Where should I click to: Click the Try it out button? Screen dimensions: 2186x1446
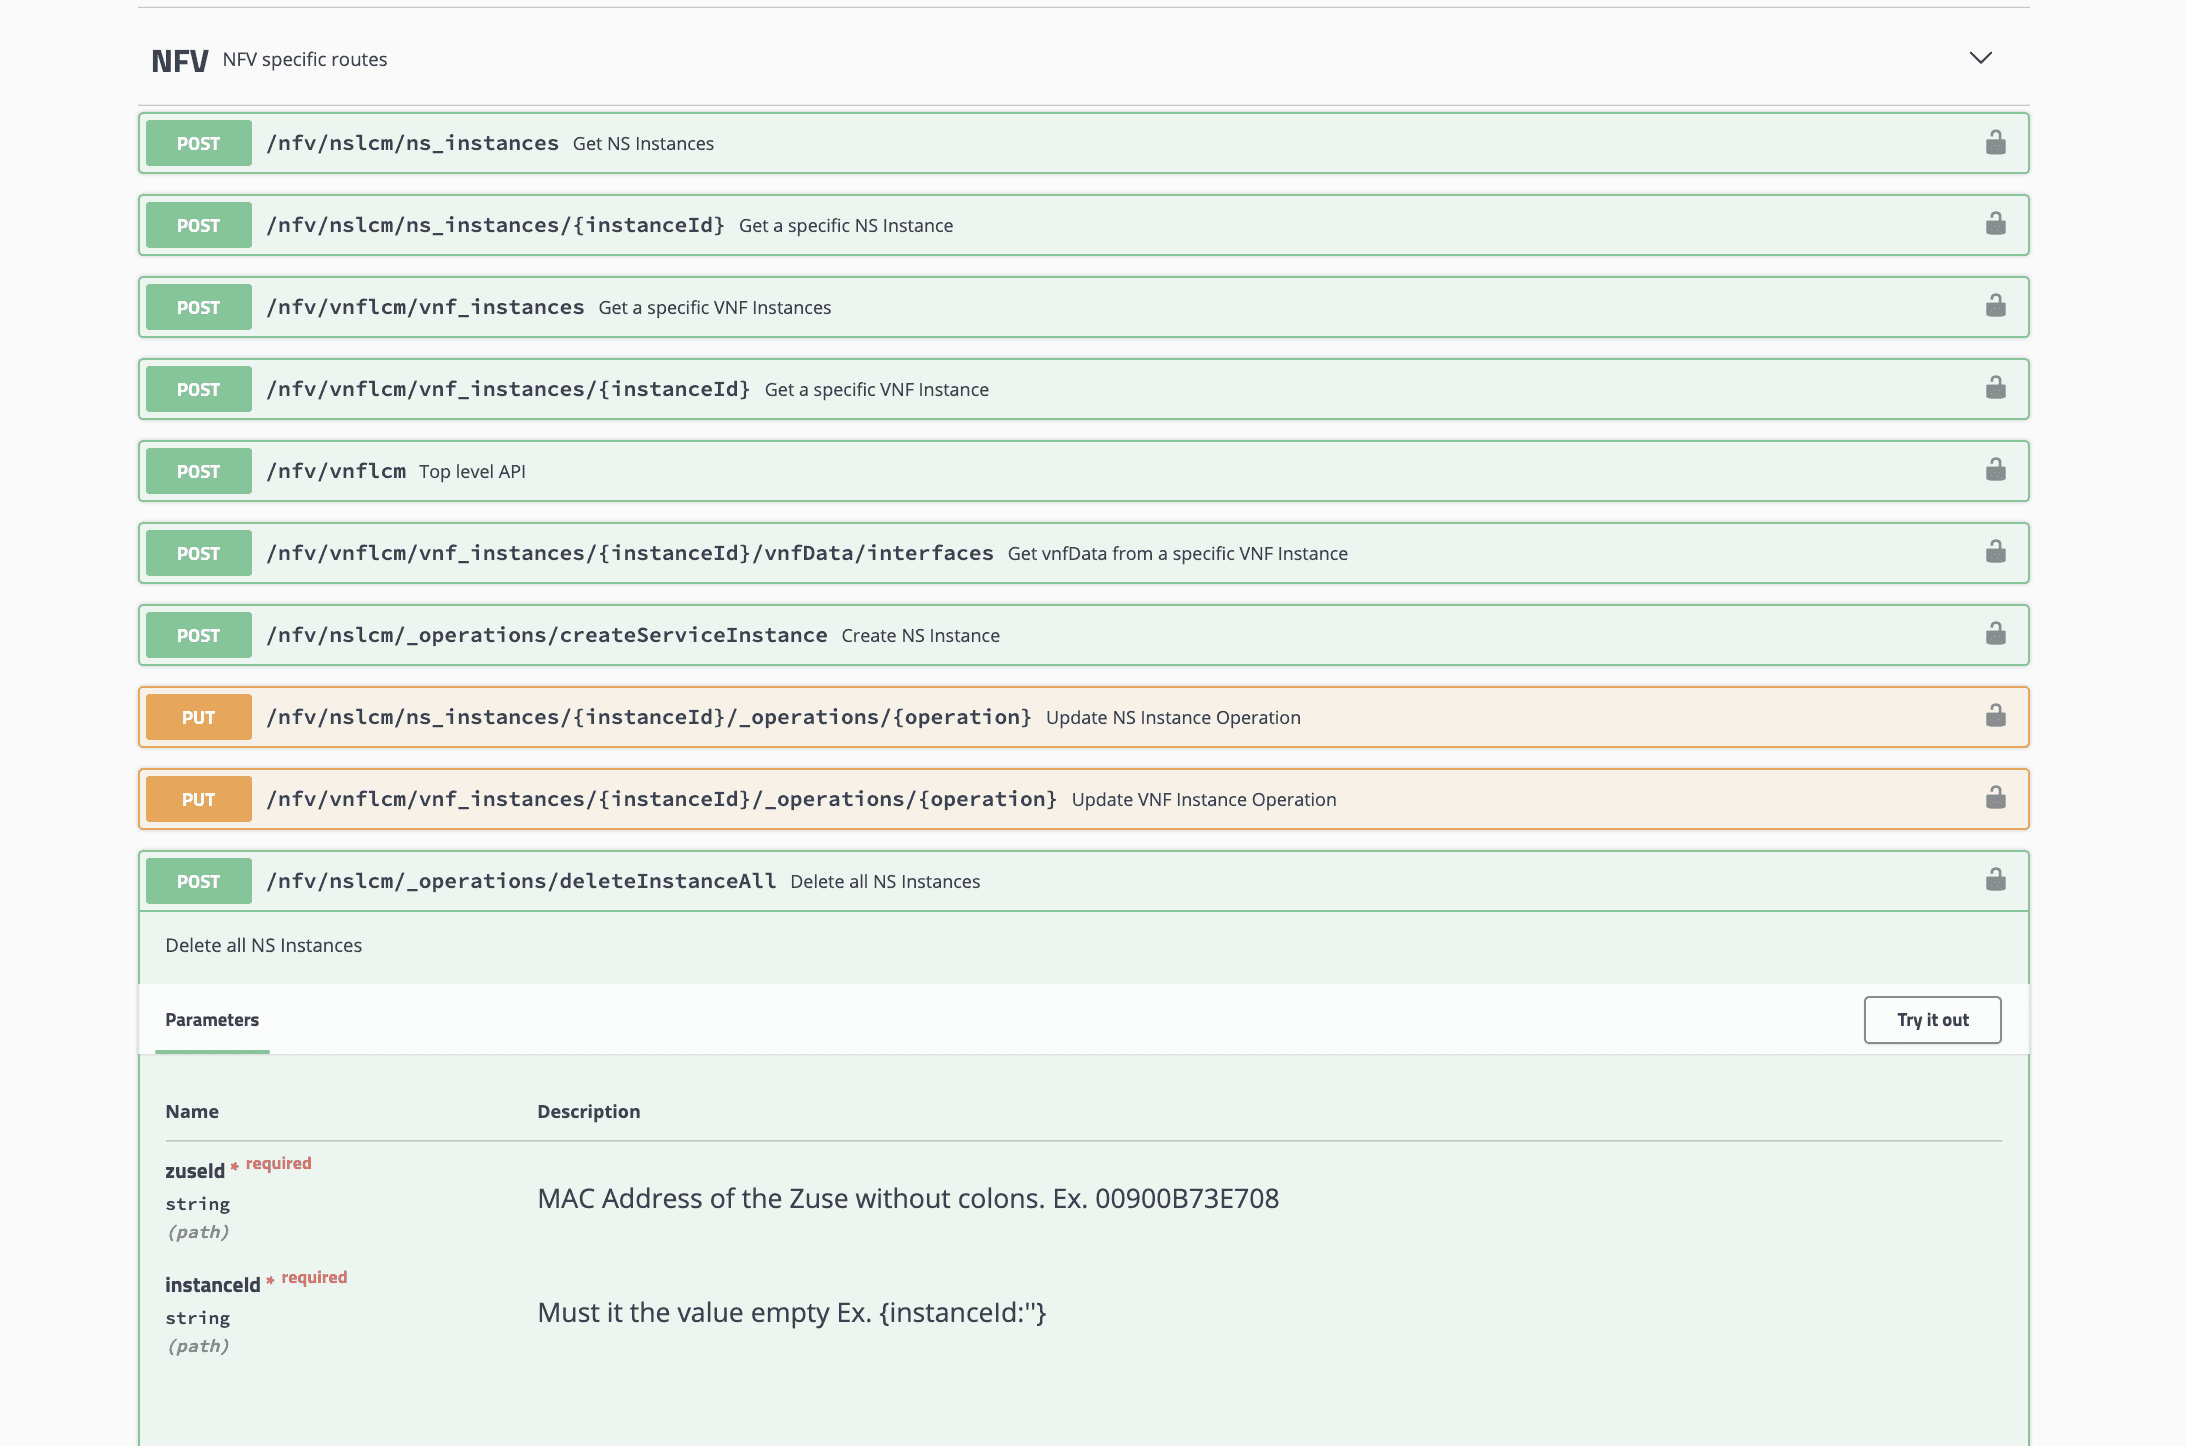(x=1933, y=1019)
